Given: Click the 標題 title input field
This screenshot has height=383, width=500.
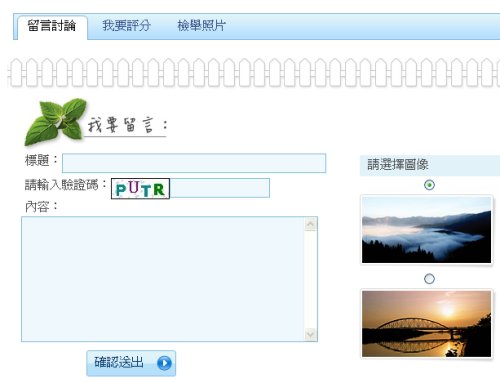Looking at the screenshot, I should pyautogui.click(x=194, y=163).
